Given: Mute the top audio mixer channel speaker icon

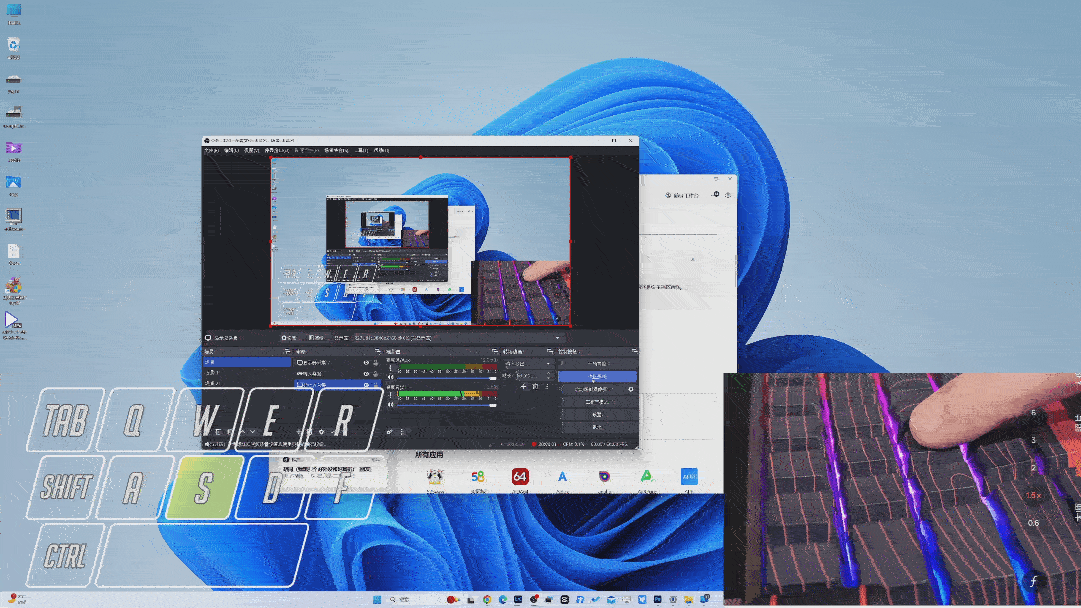Looking at the screenshot, I should (391, 378).
